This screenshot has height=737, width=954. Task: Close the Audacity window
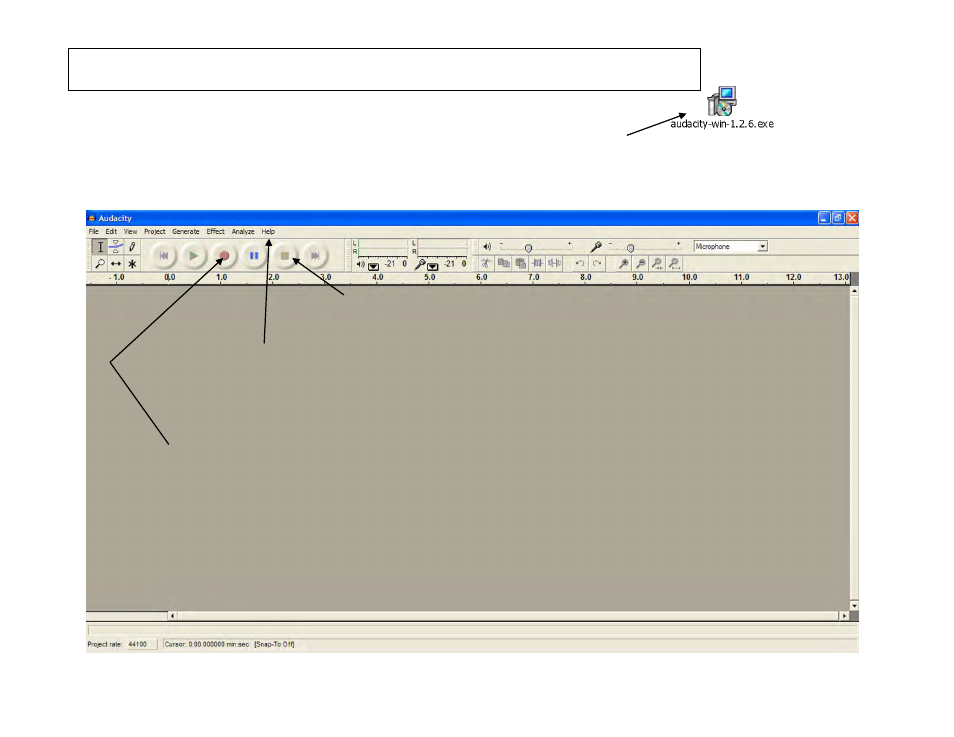click(852, 218)
